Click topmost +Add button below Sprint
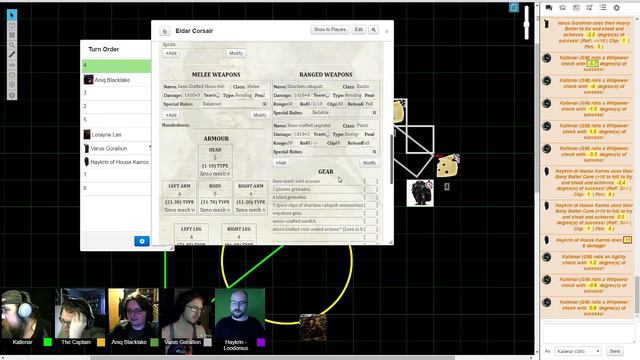This screenshot has width=640, height=360. point(171,53)
